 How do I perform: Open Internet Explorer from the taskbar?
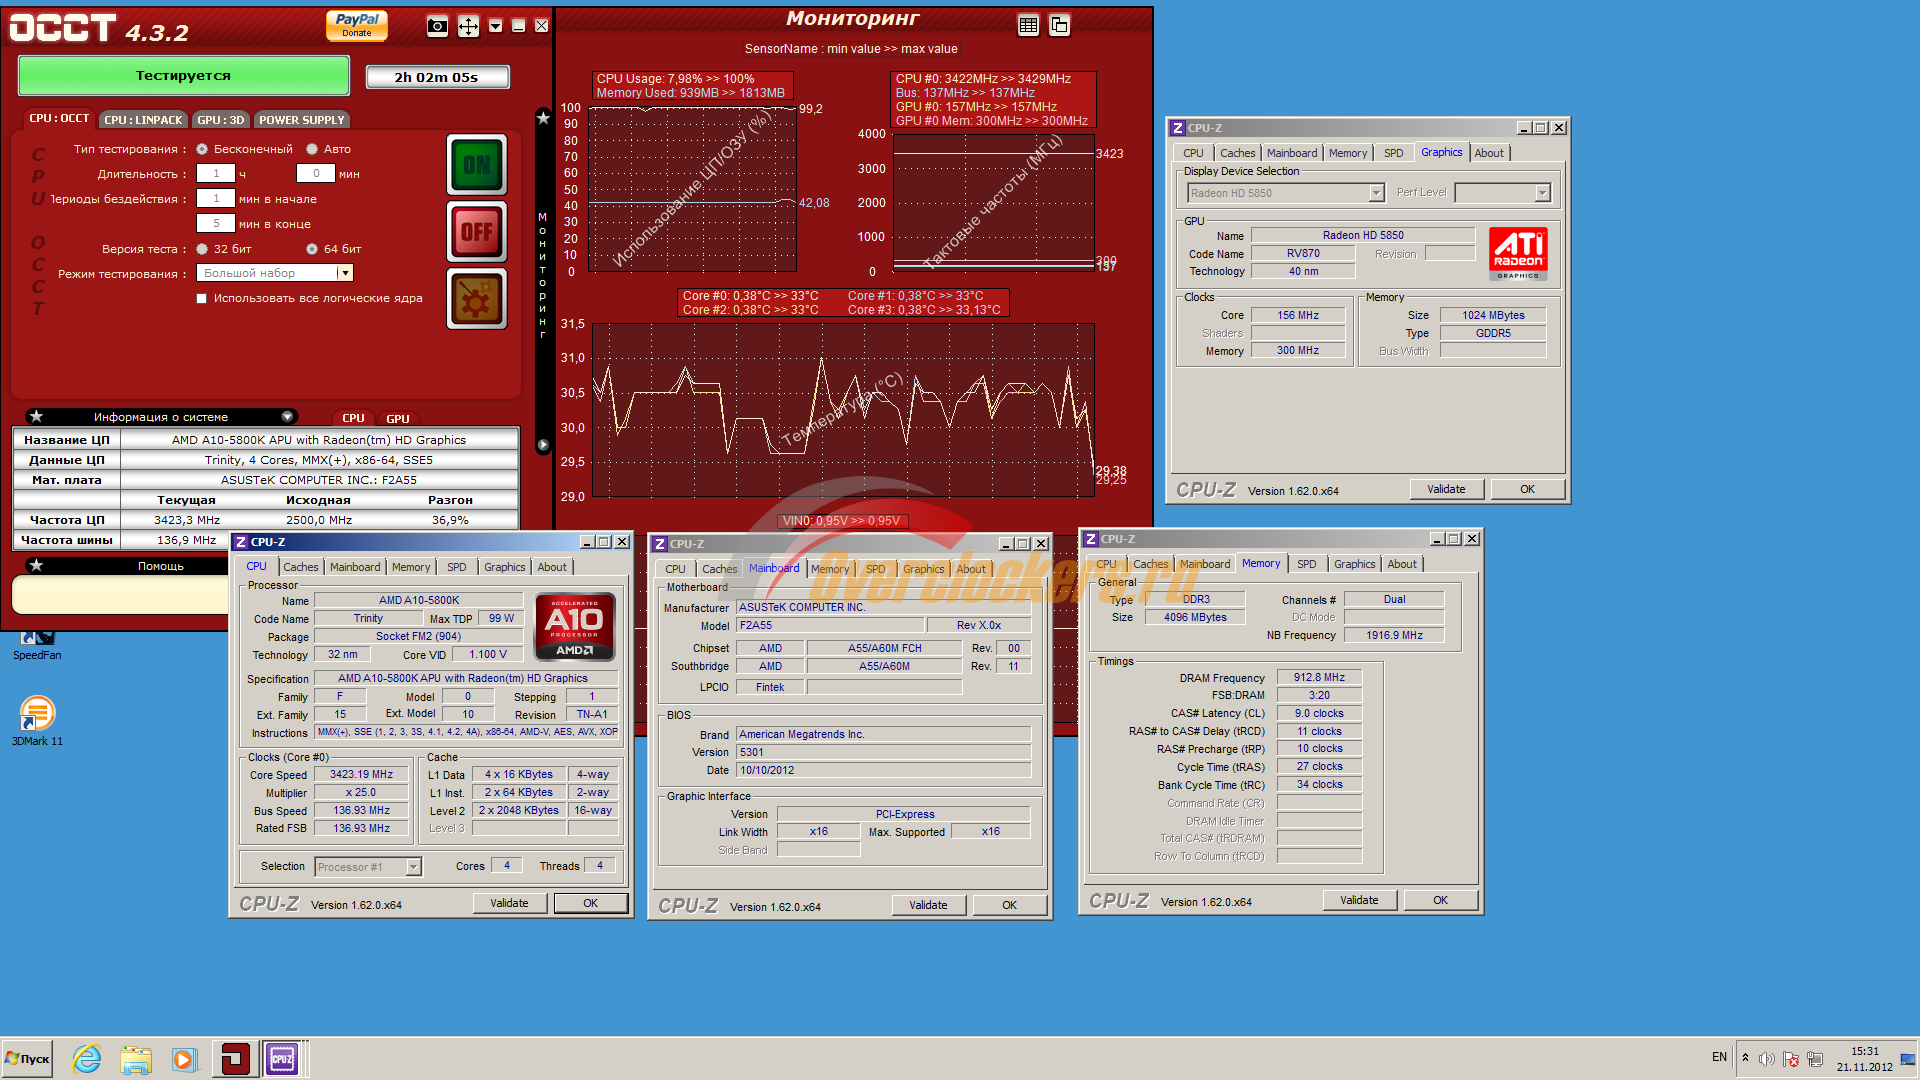pos(87,1059)
